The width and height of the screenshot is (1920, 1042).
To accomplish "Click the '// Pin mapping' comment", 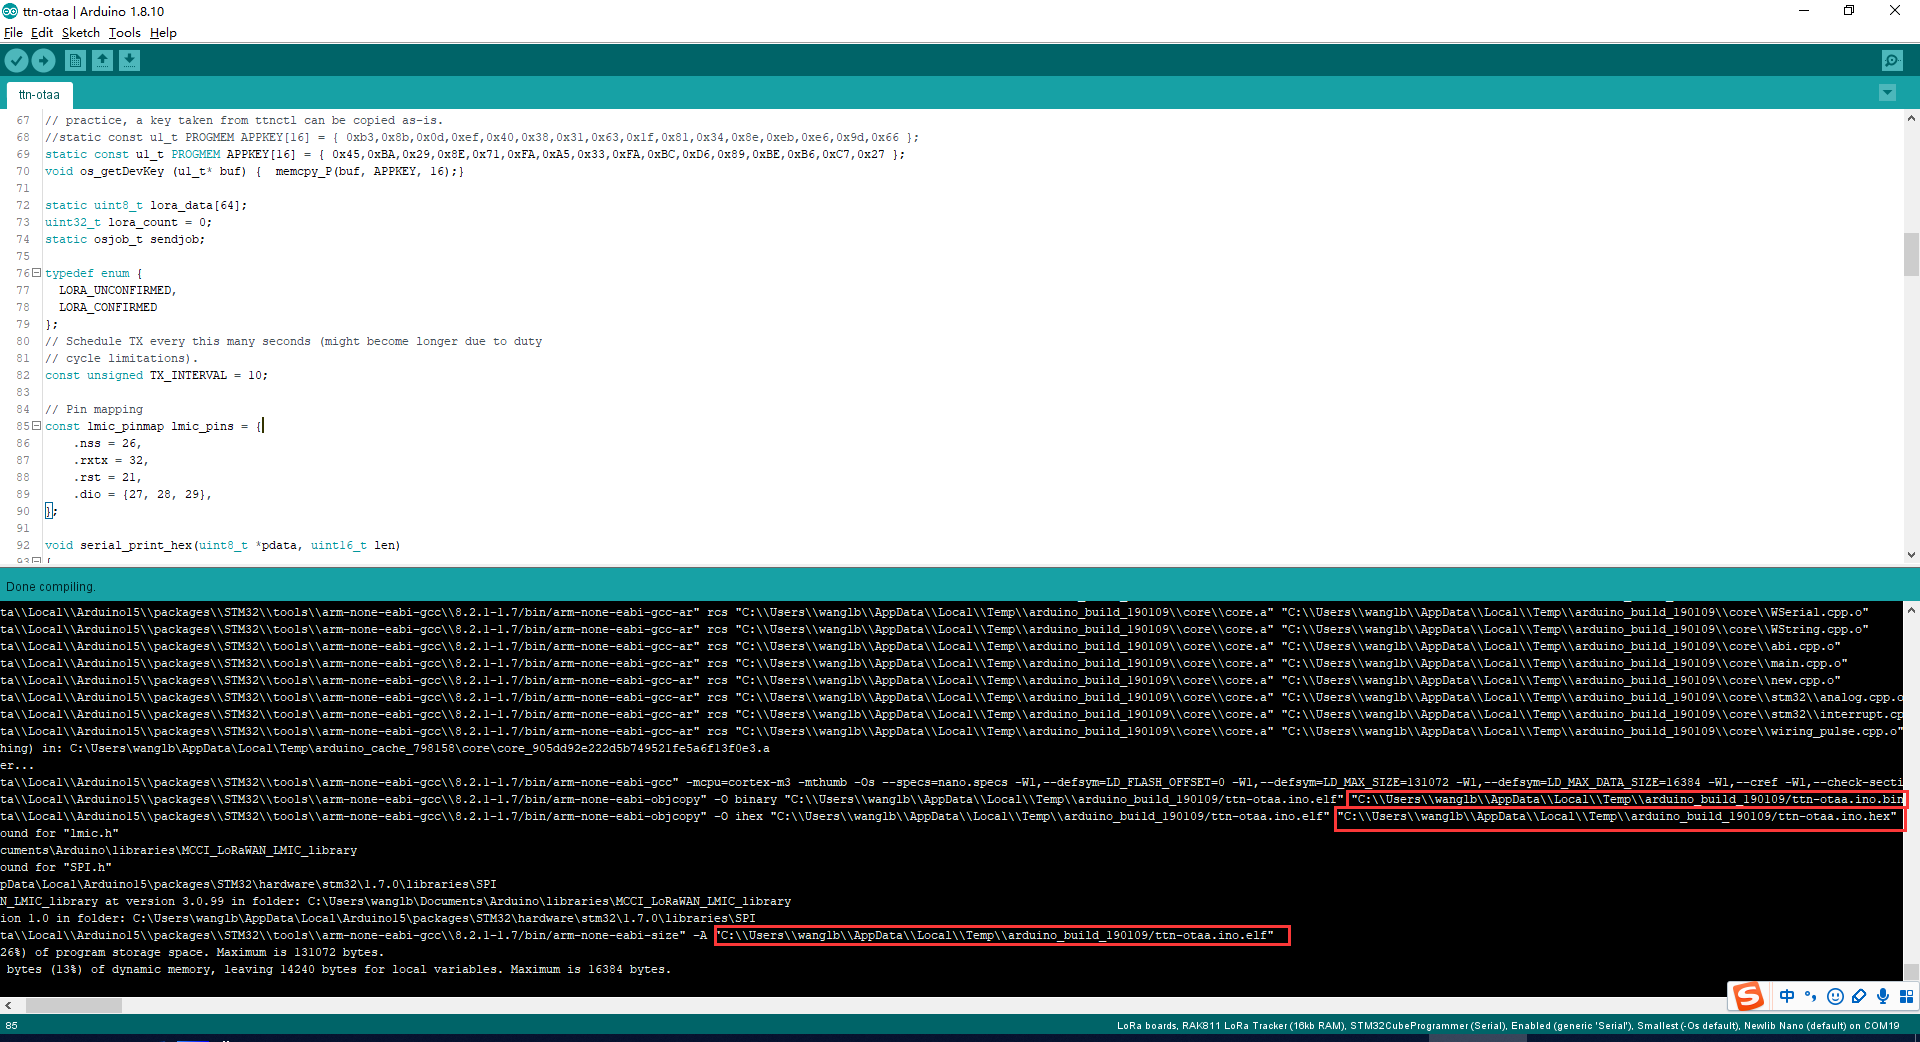I will tap(94, 409).
